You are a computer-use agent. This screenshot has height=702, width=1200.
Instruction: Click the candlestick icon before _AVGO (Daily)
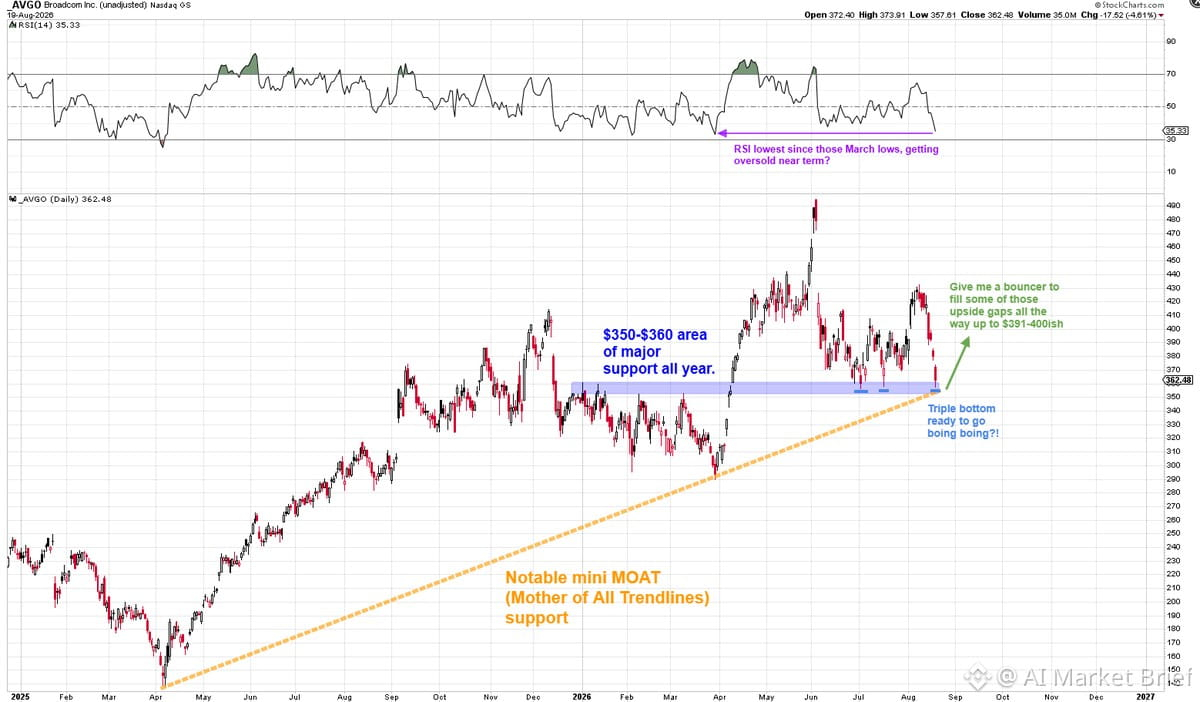(x=11, y=199)
